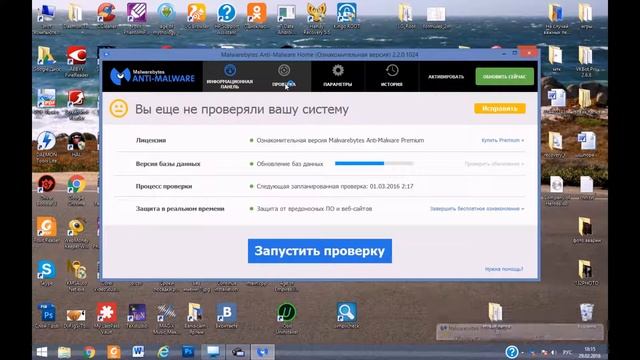640x360 pixels.
Task: Open the Информационная панель dashboard tab
Action: click(229, 76)
